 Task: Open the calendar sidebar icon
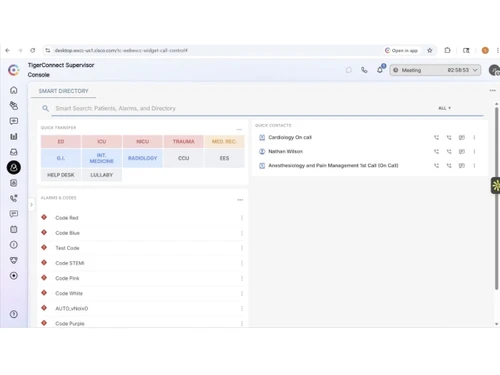click(x=14, y=229)
